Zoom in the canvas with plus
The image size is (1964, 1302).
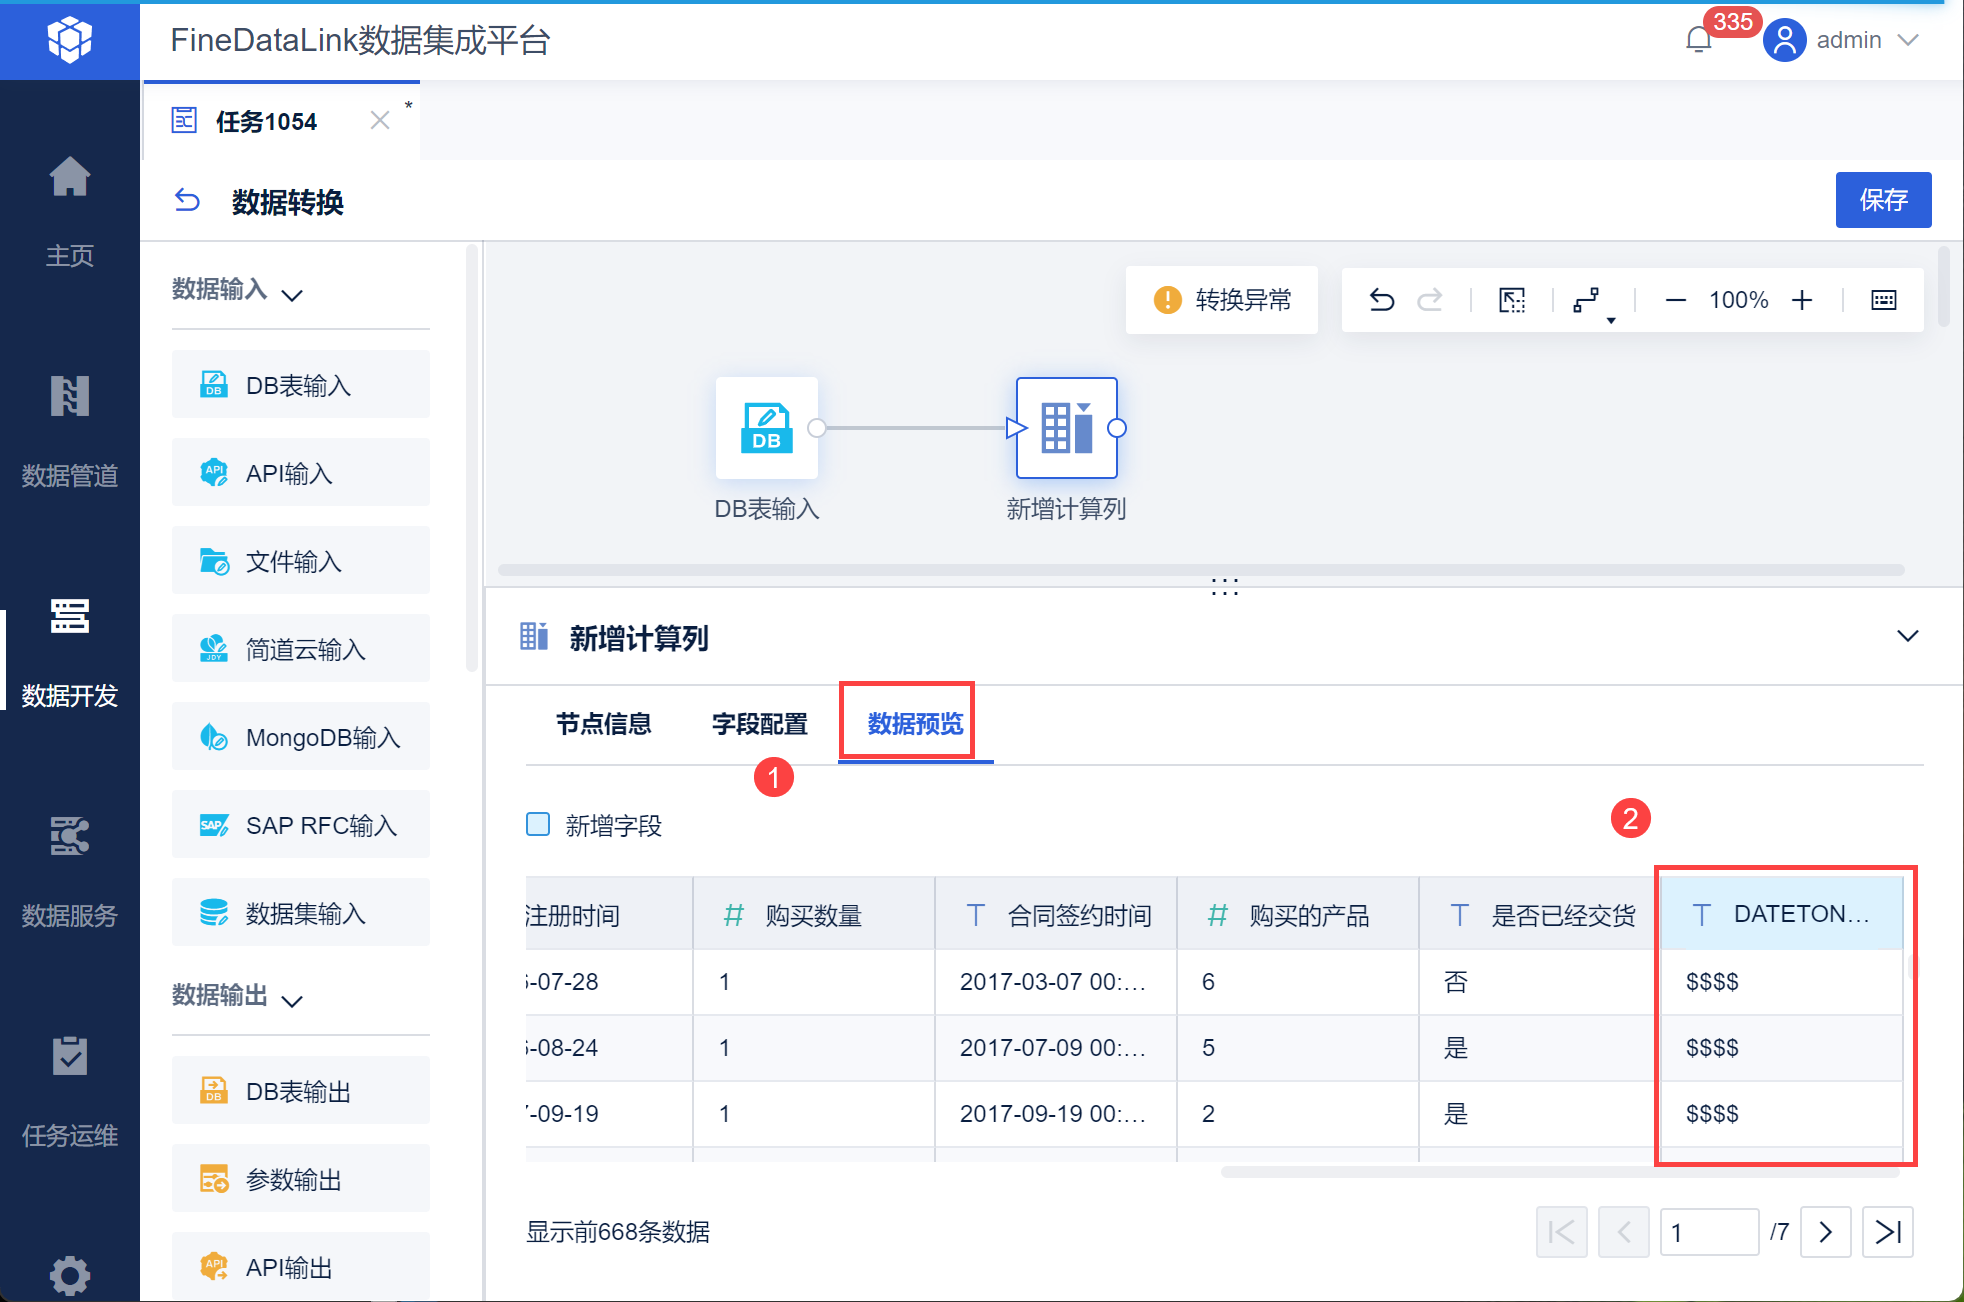click(x=1802, y=300)
